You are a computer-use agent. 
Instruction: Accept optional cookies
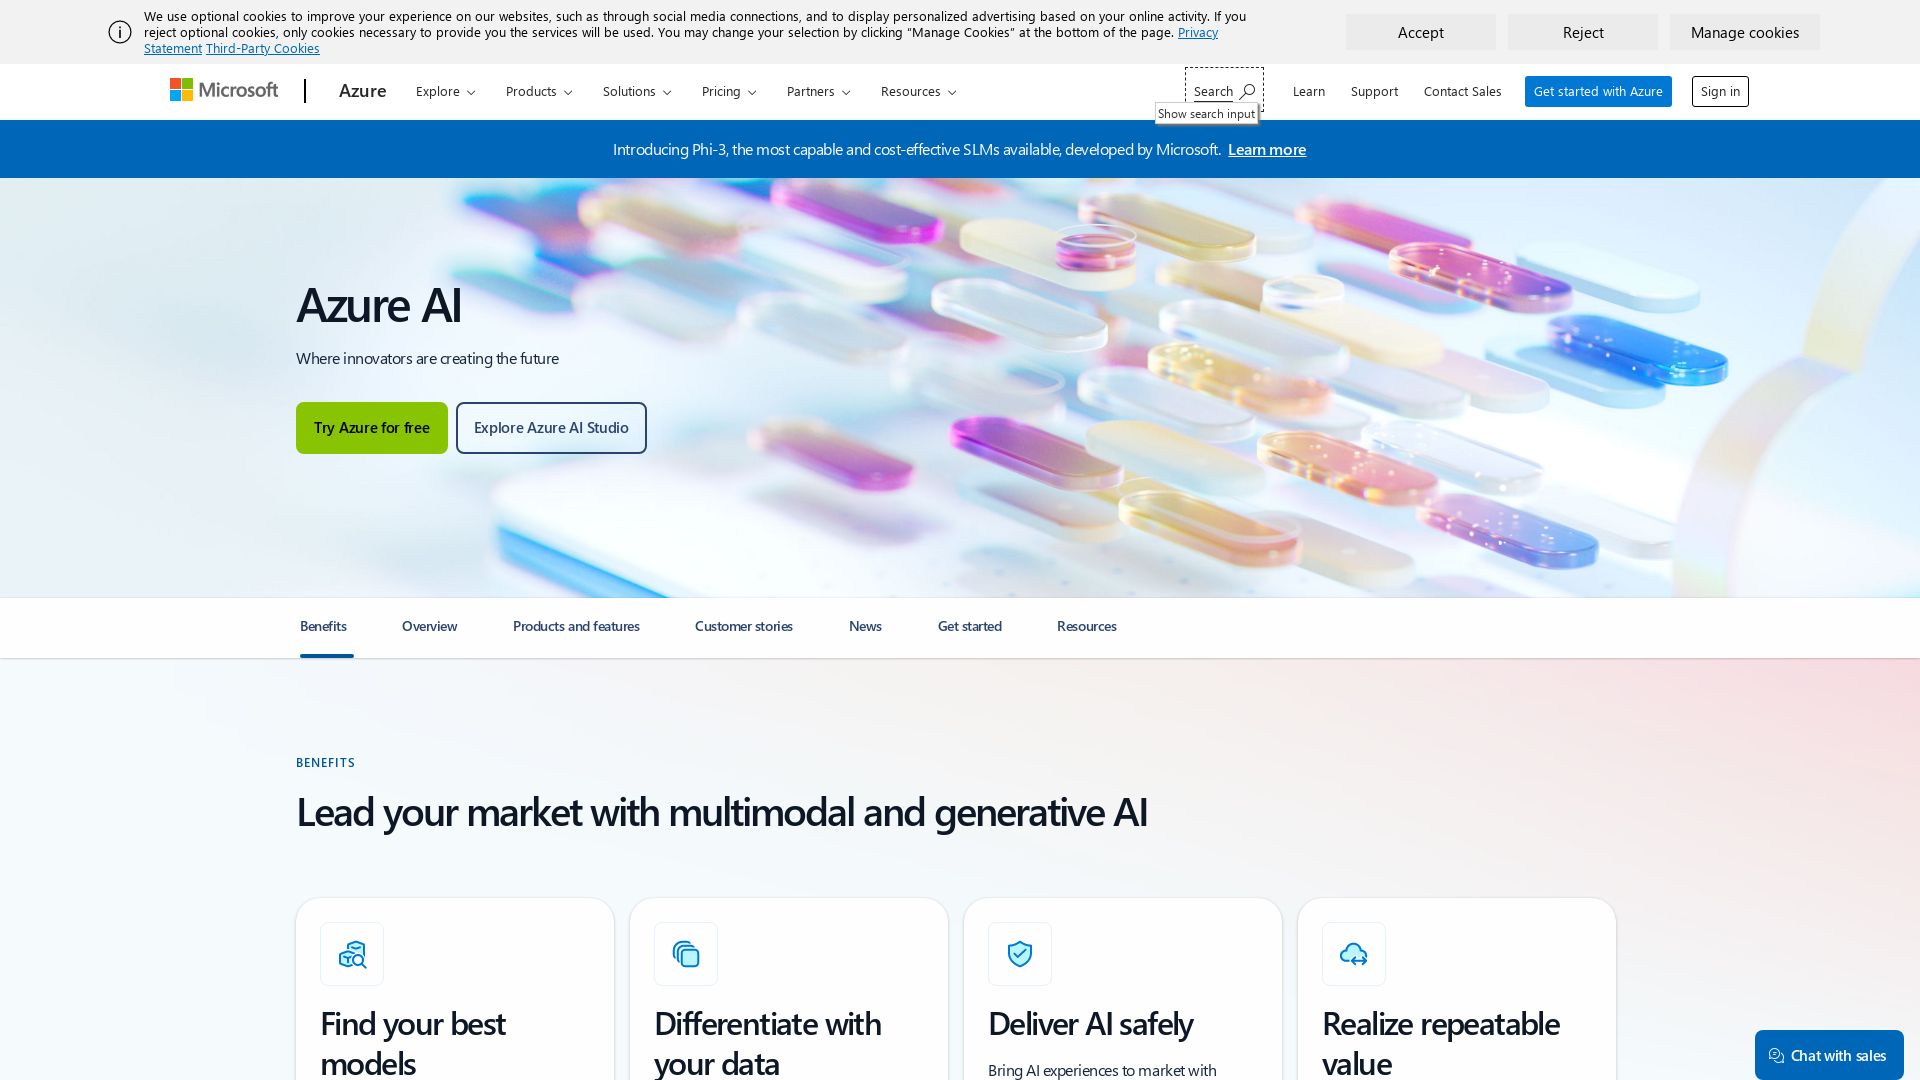[1420, 32]
